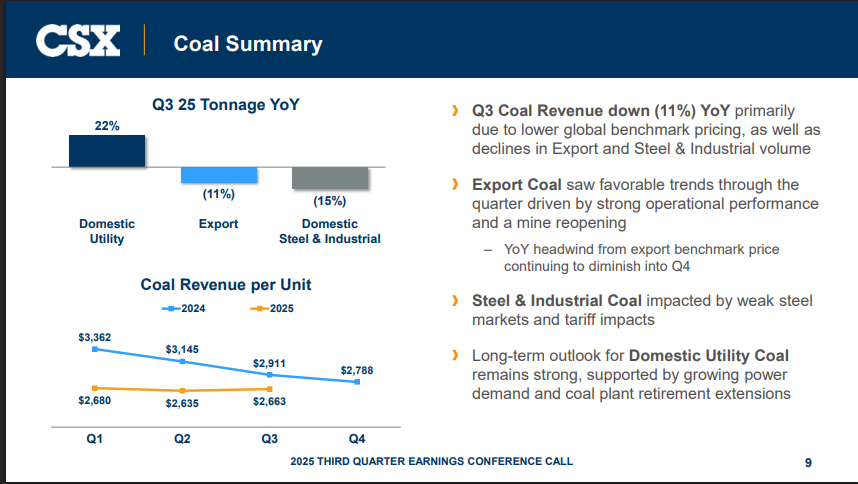Click the Coal Revenue per Unit chart title
Viewport: 858px width, 484px height.
click(225, 285)
